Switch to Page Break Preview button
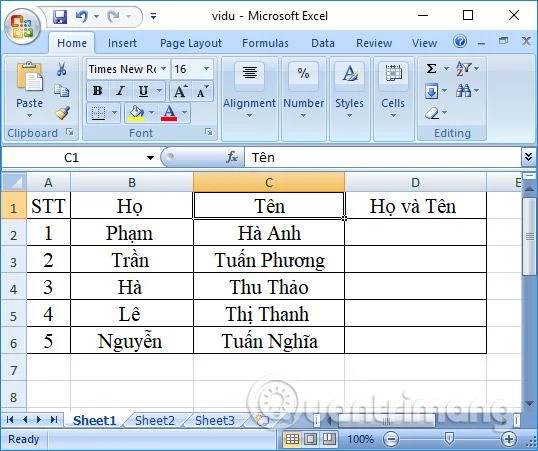 (329, 439)
